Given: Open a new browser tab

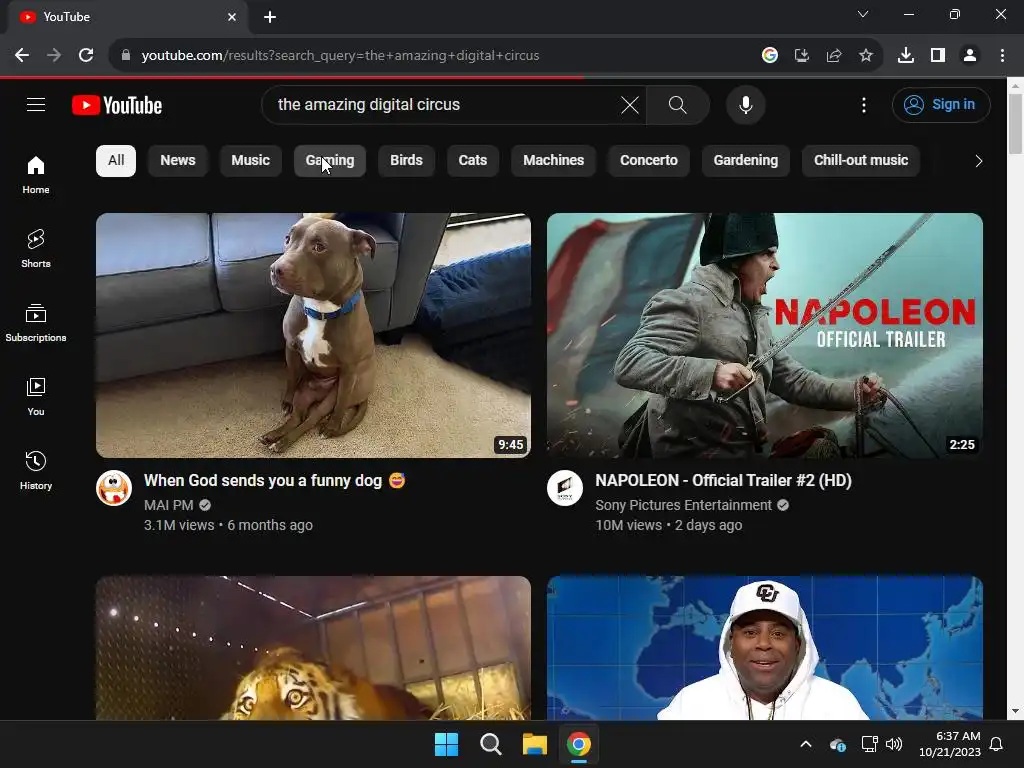Looking at the screenshot, I should 270,17.
